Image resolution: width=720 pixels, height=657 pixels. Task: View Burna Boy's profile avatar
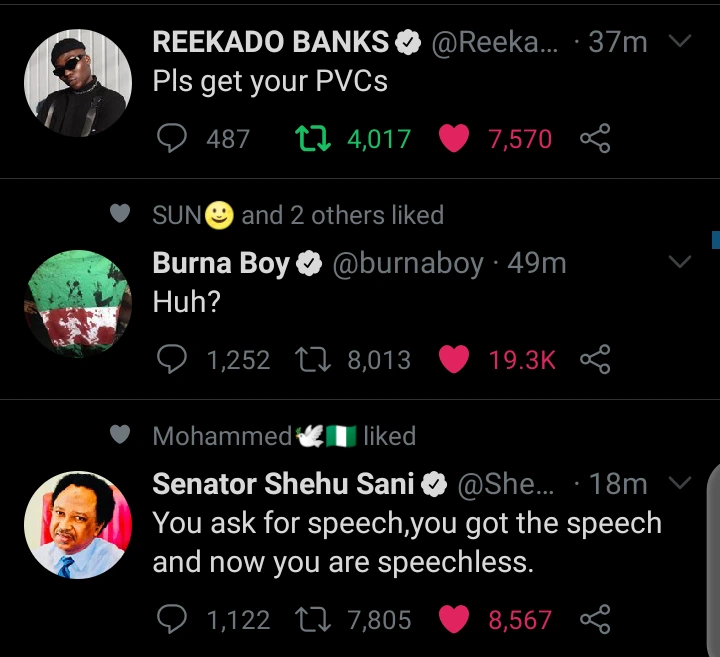click(x=77, y=303)
